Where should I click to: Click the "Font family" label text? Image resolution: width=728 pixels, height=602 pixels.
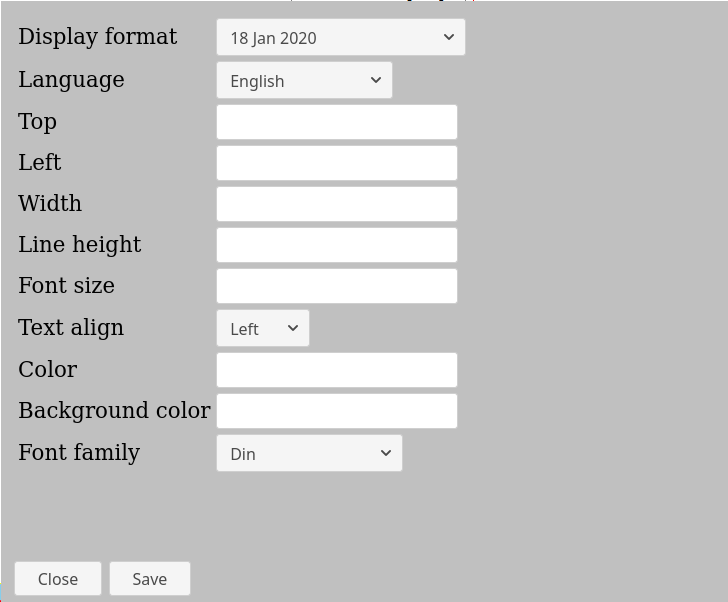pos(79,453)
